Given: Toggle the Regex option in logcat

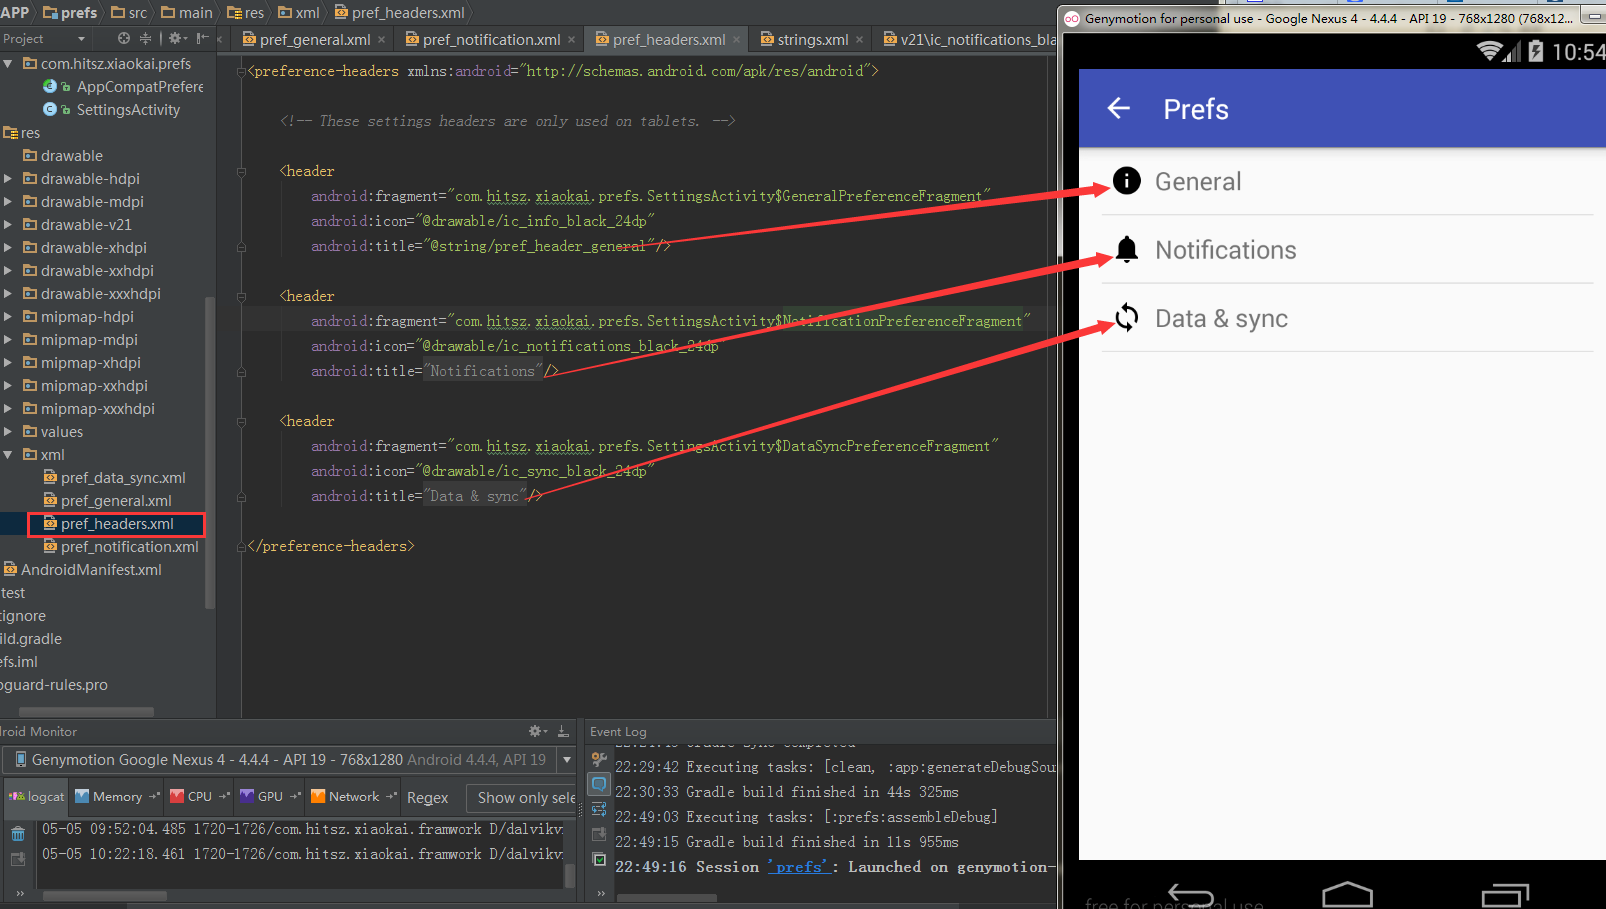Looking at the screenshot, I should pos(427,797).
